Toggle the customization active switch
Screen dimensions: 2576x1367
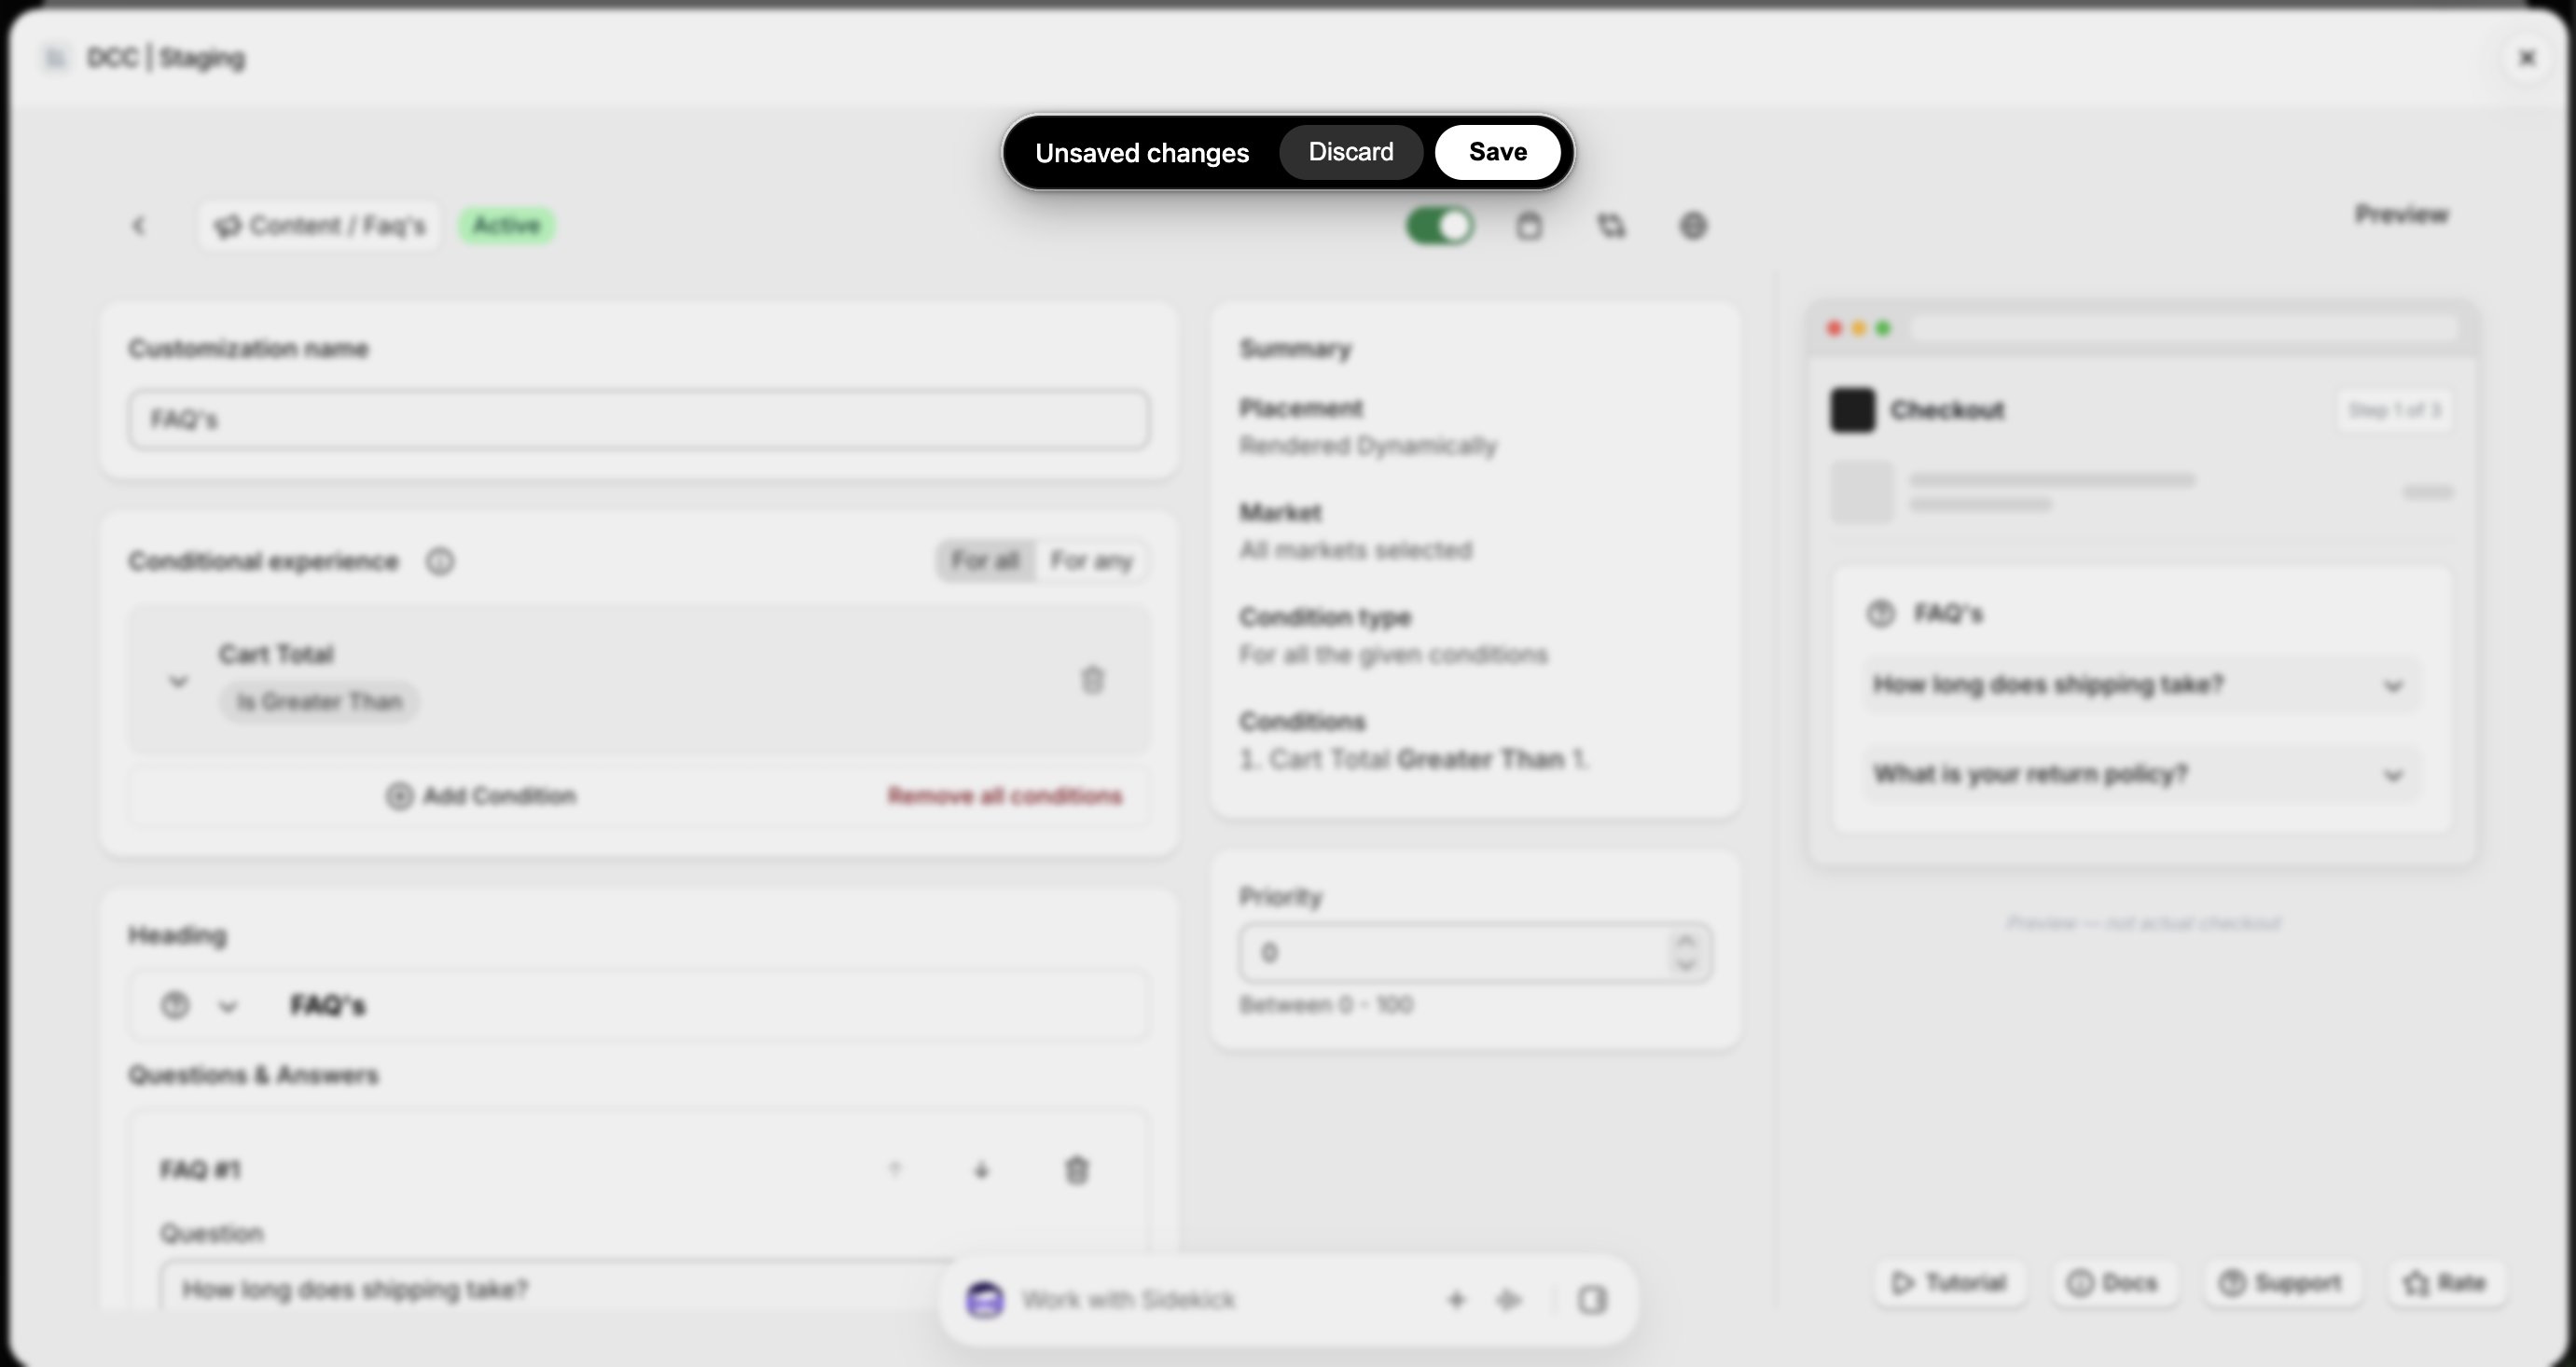(x=1439, y=226)
